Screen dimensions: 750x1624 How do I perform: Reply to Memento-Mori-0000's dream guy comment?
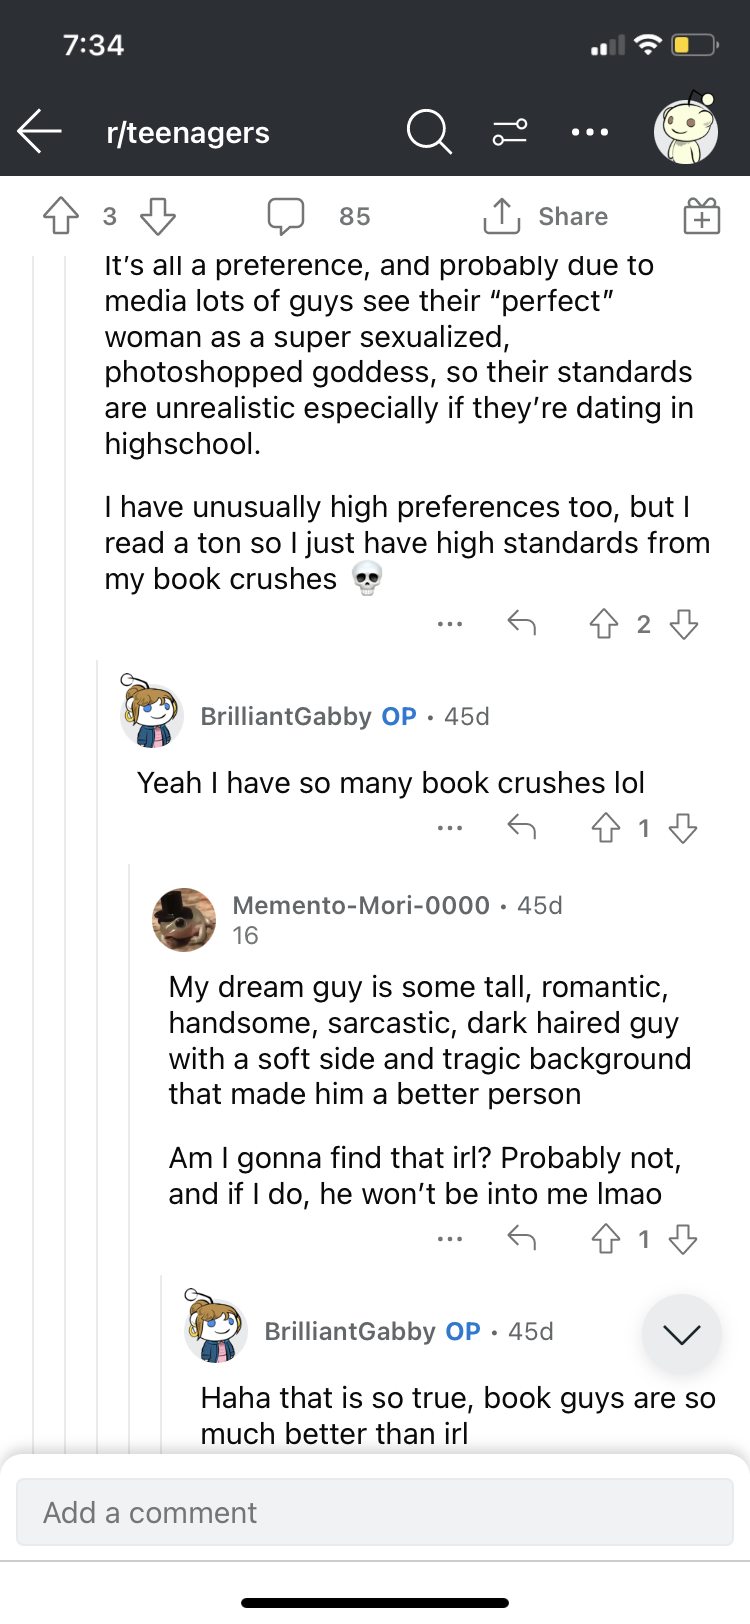(521, 1240)
